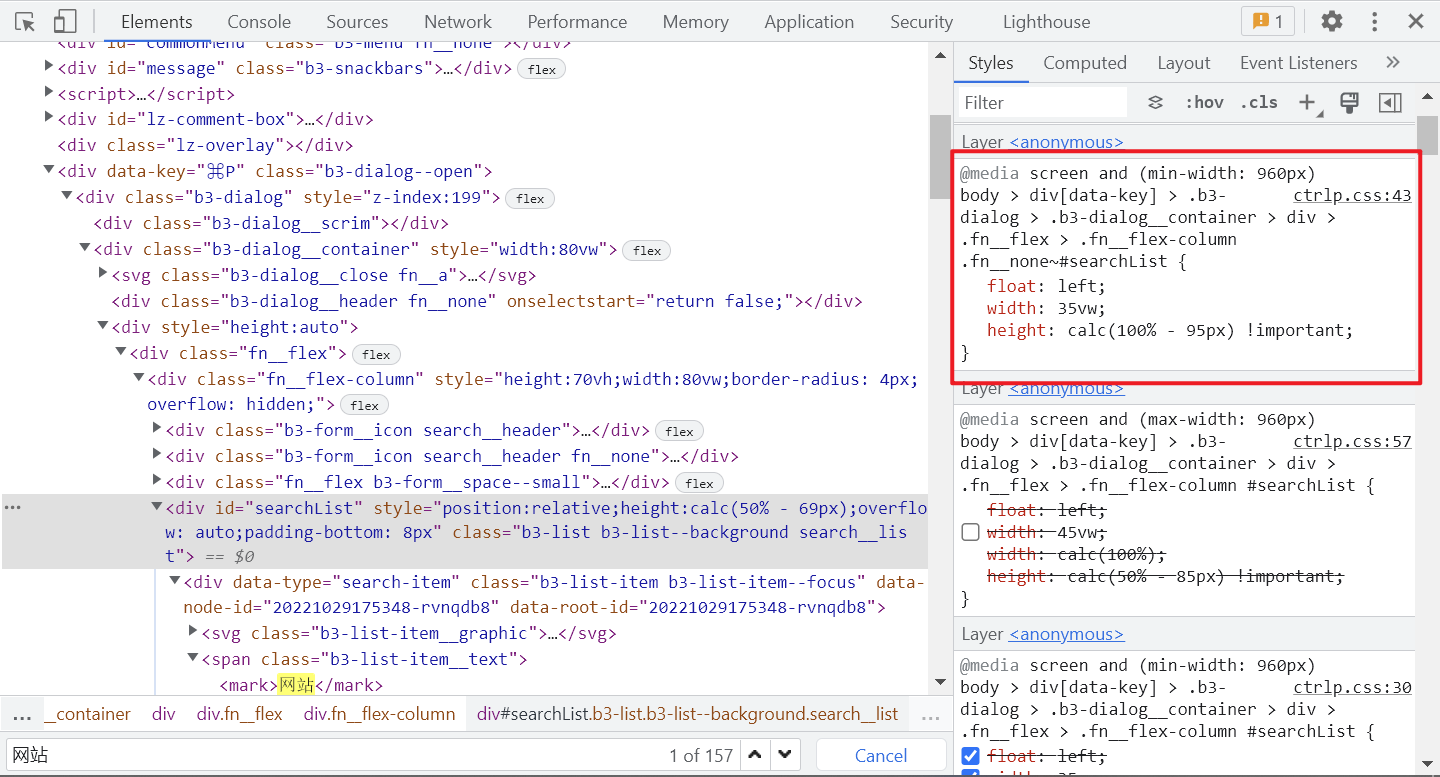Toggle the computed styles sidebar icon
The width and height of the screenshot is (1440, 777).
tap(1350, 102)
